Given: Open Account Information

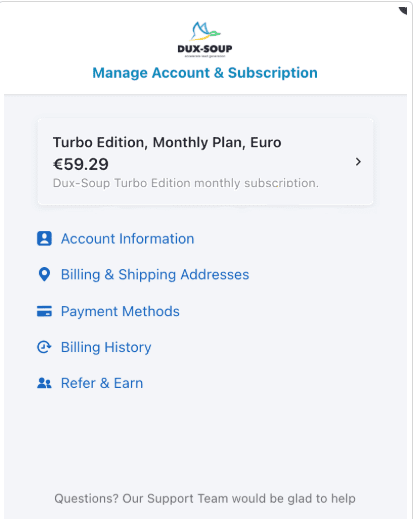Looking at the screenshot, I should point(127,239).
